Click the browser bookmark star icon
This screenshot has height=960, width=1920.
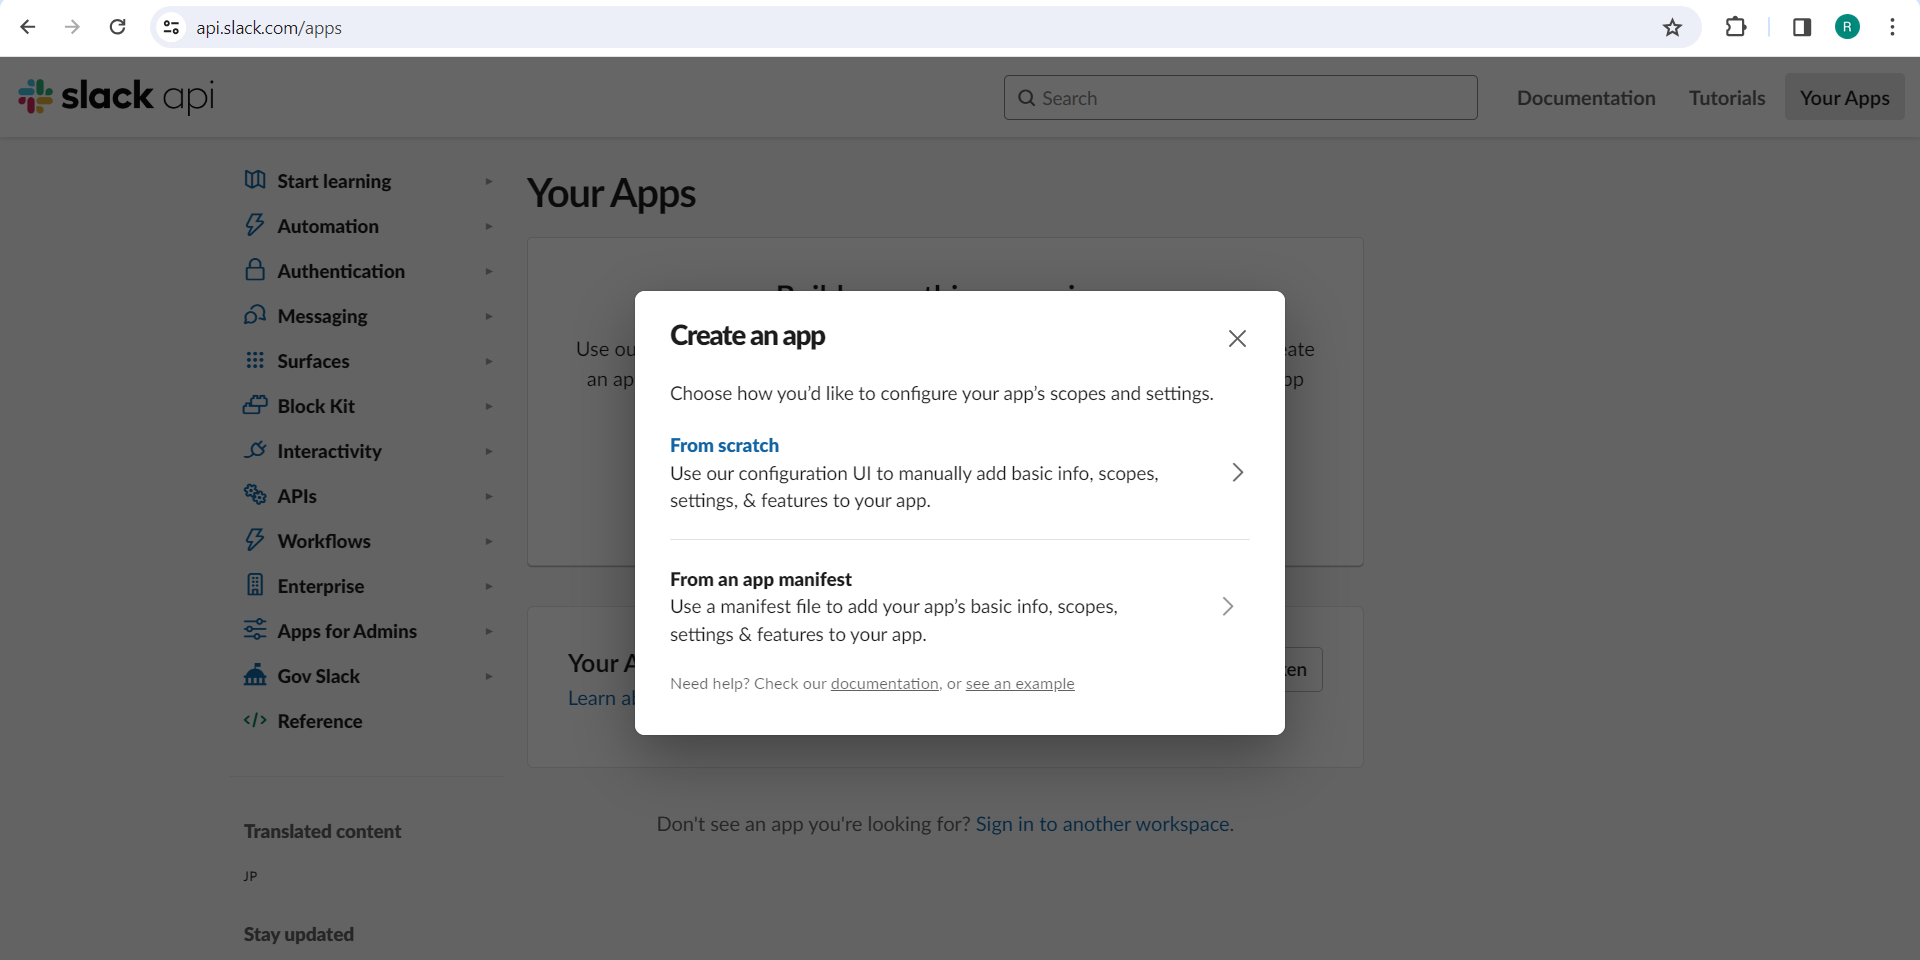coord(1672,27)
